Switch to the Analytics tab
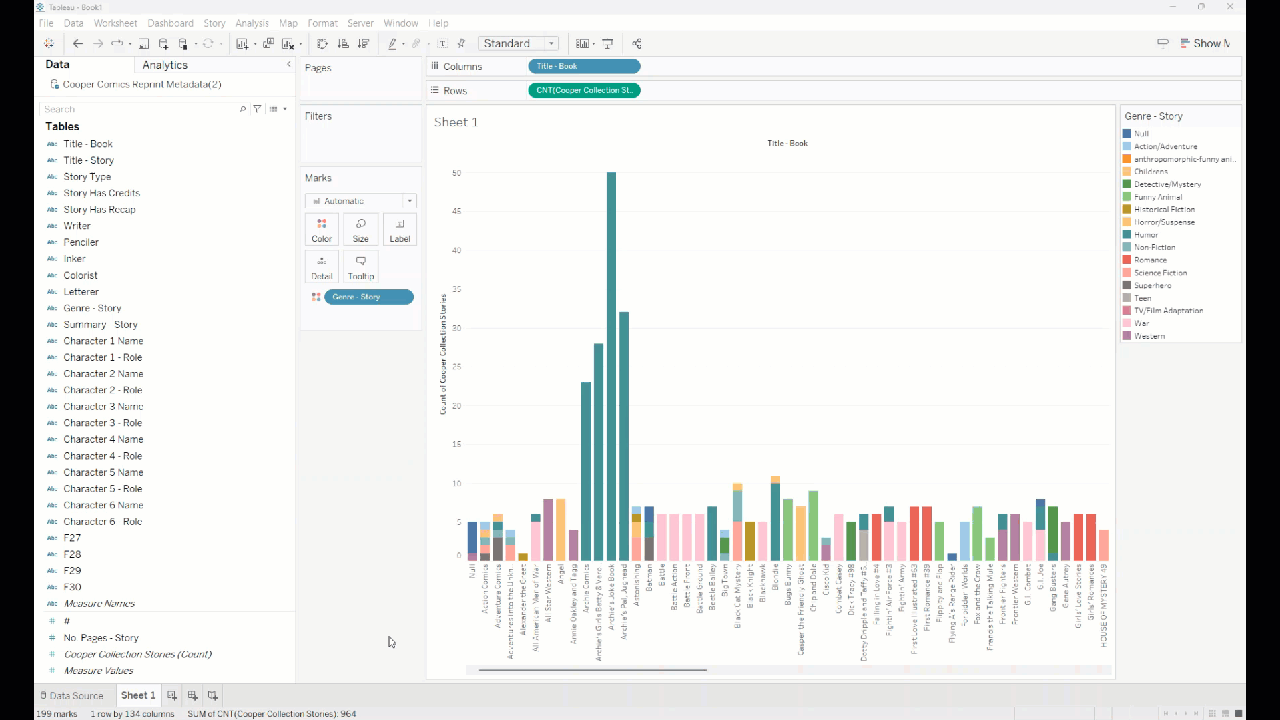 (165, 65)
